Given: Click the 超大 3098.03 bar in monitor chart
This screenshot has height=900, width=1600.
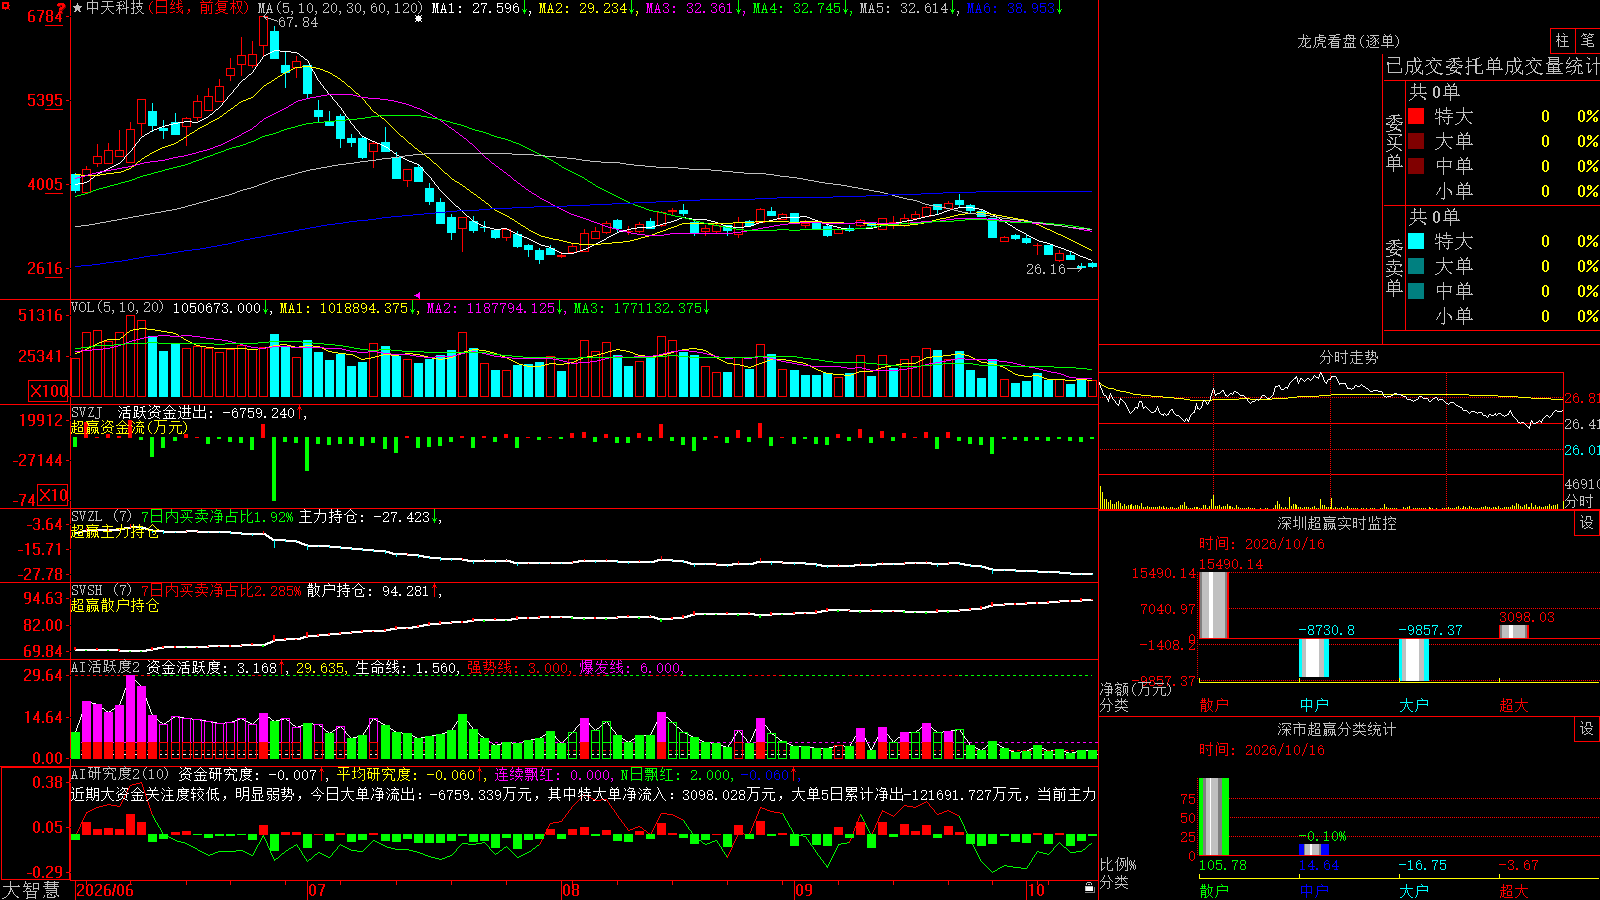Looking at the screenshot, I should 1513,632.
